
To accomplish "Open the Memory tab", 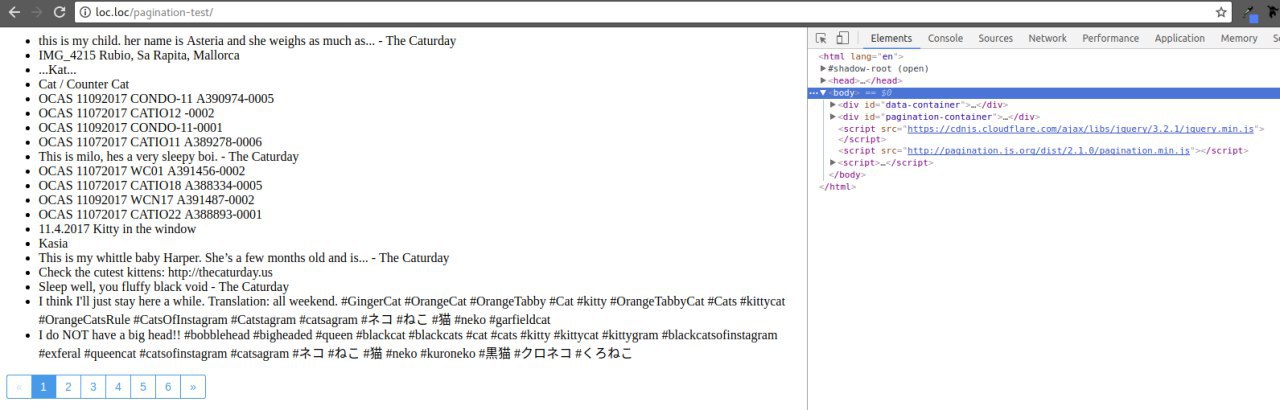I will pyautogui.click(x=1239, y=38).
